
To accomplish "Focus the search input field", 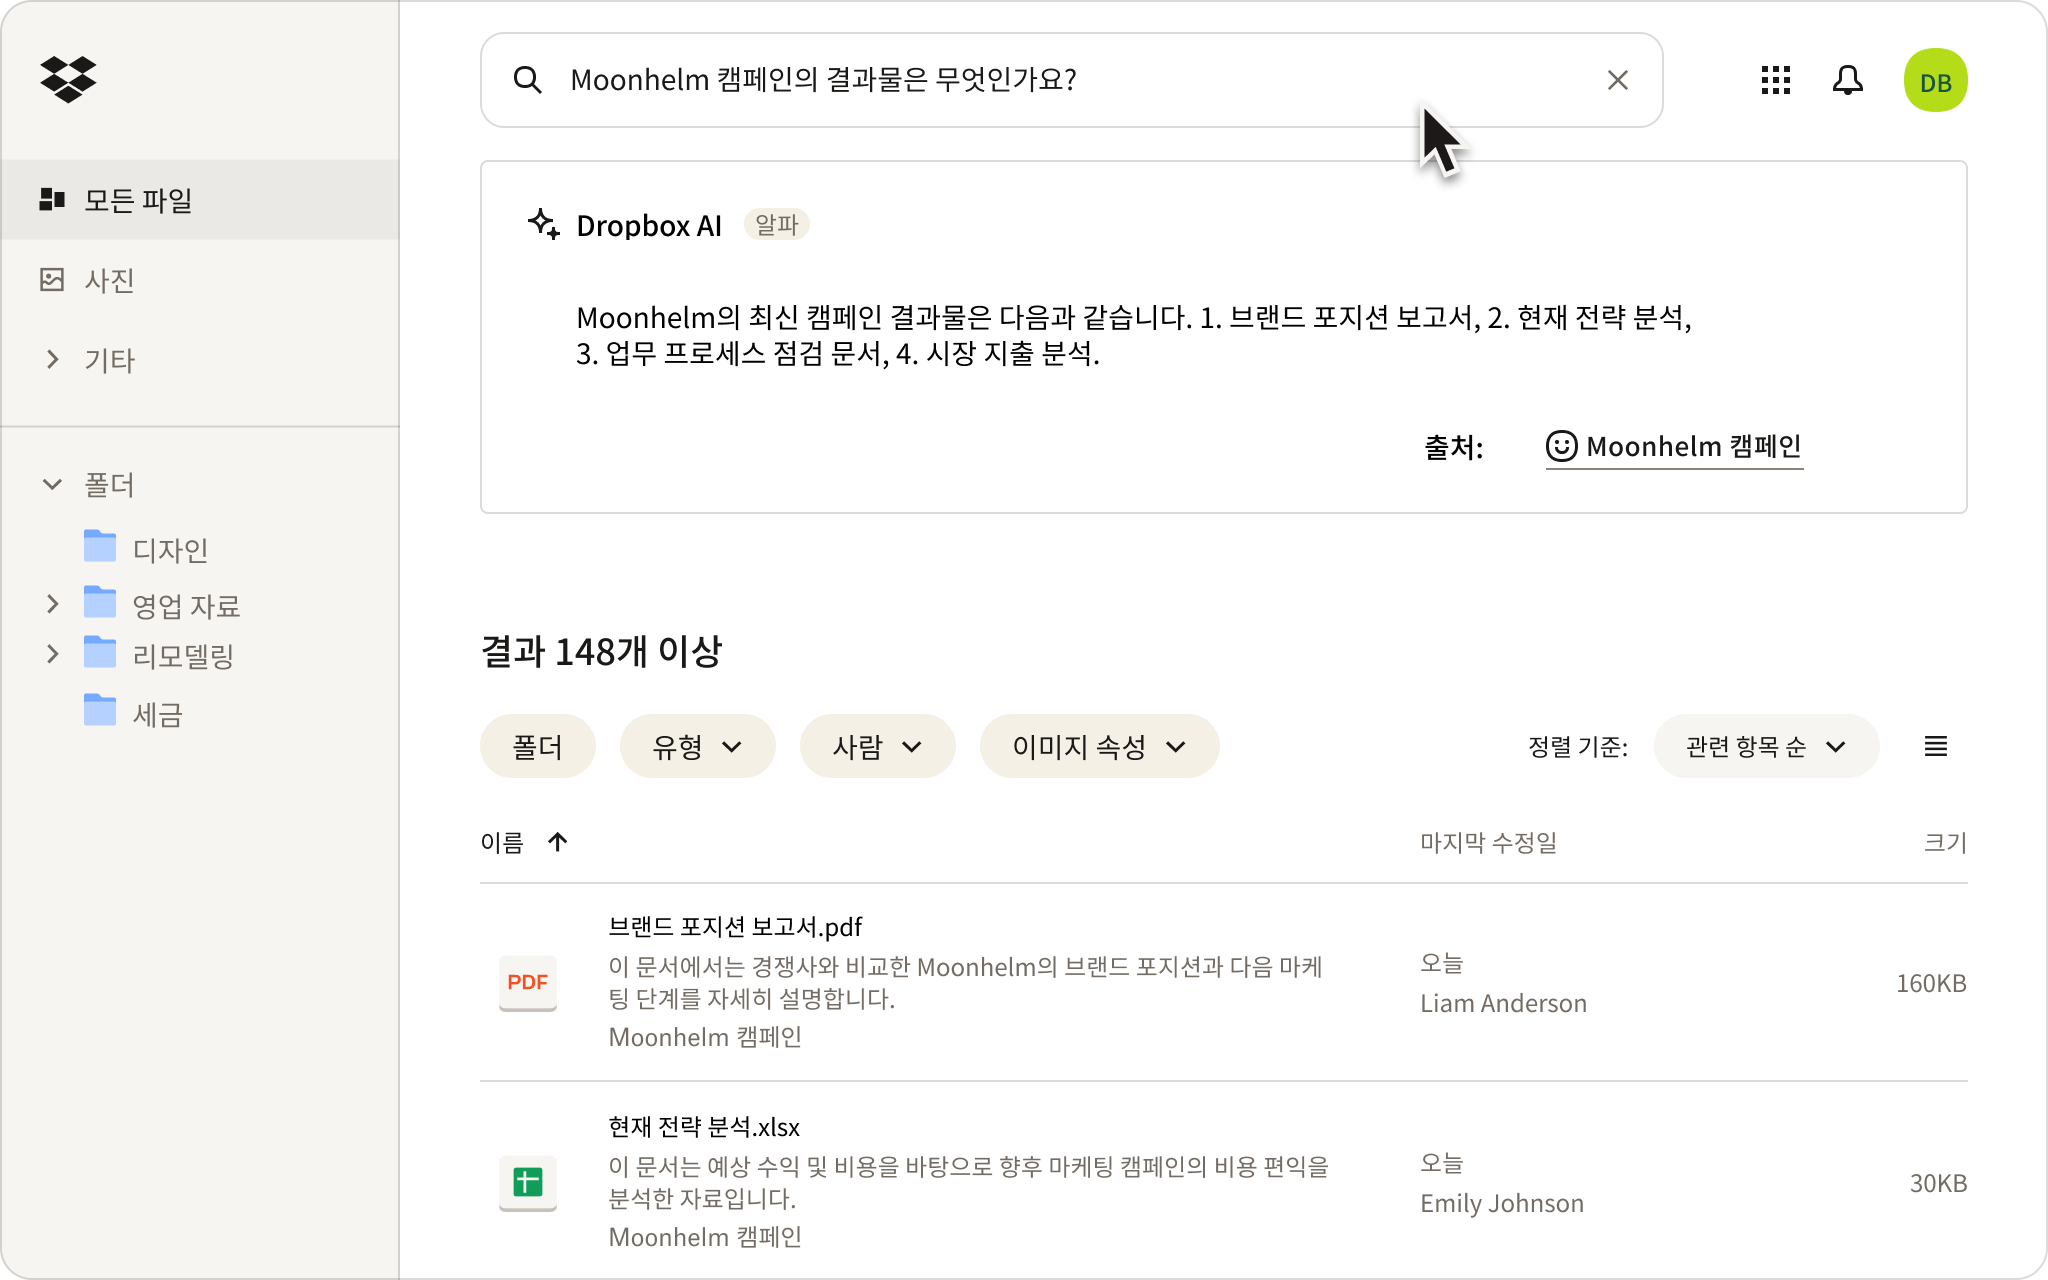I will (1071, 80).
